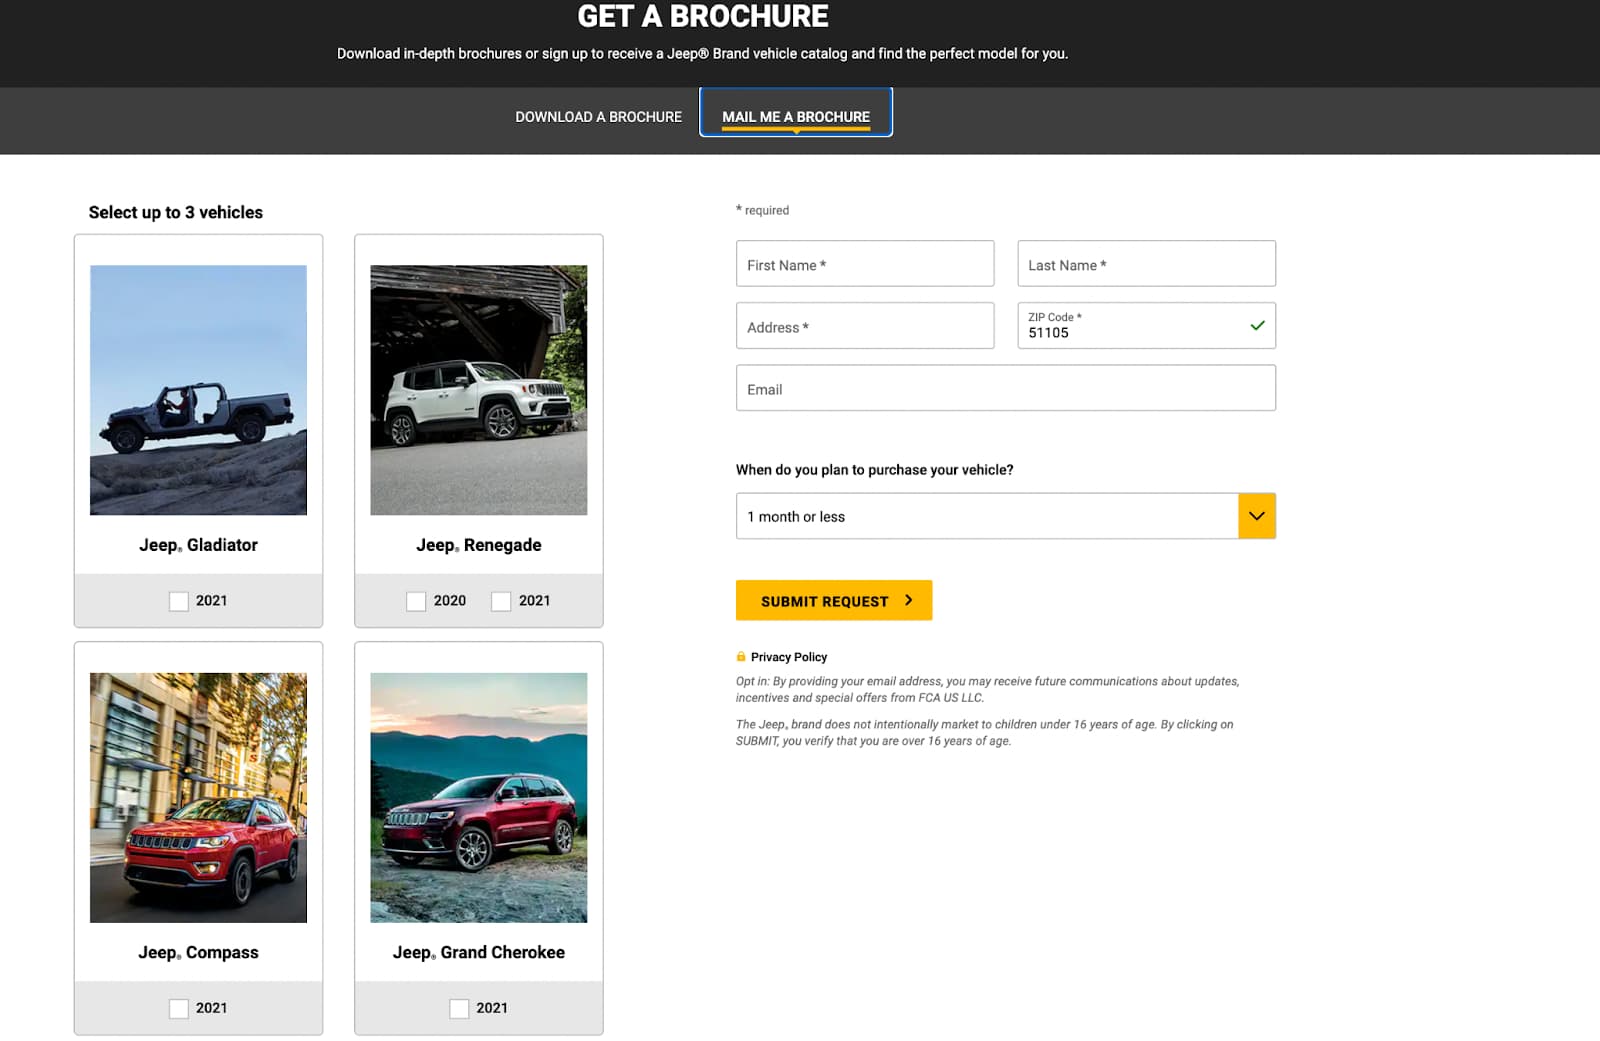Click the green checkmark in ZIP Code field
1600x1041 pixels.
click(1256, 325)
